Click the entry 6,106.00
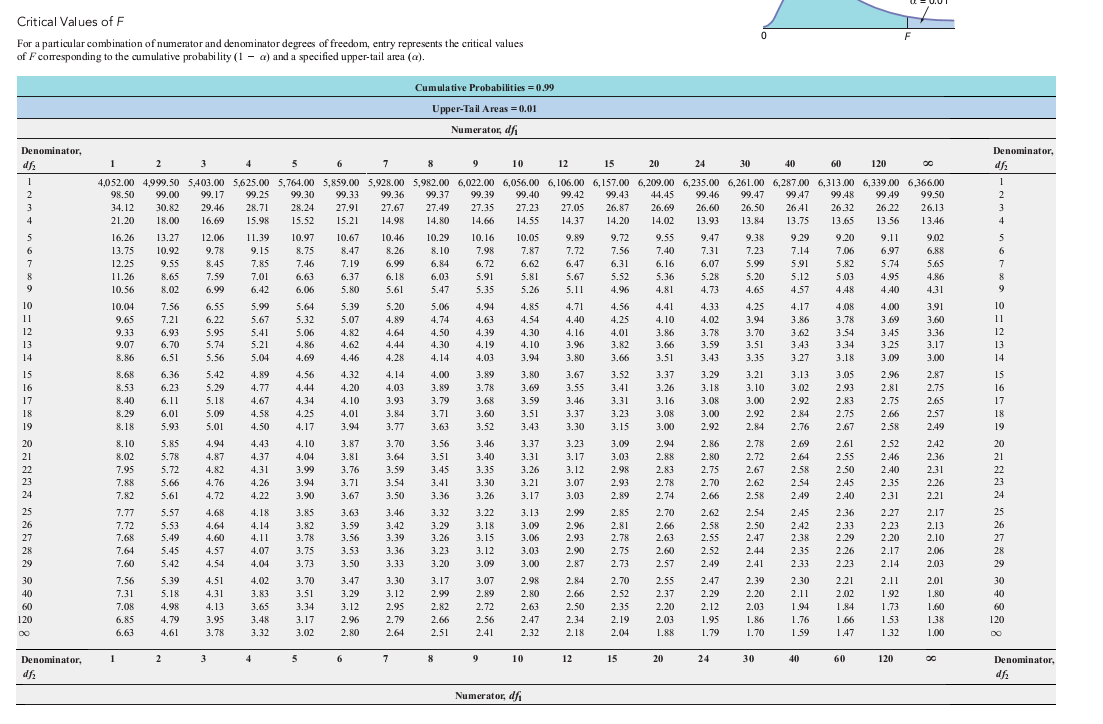 pos(566,182)
